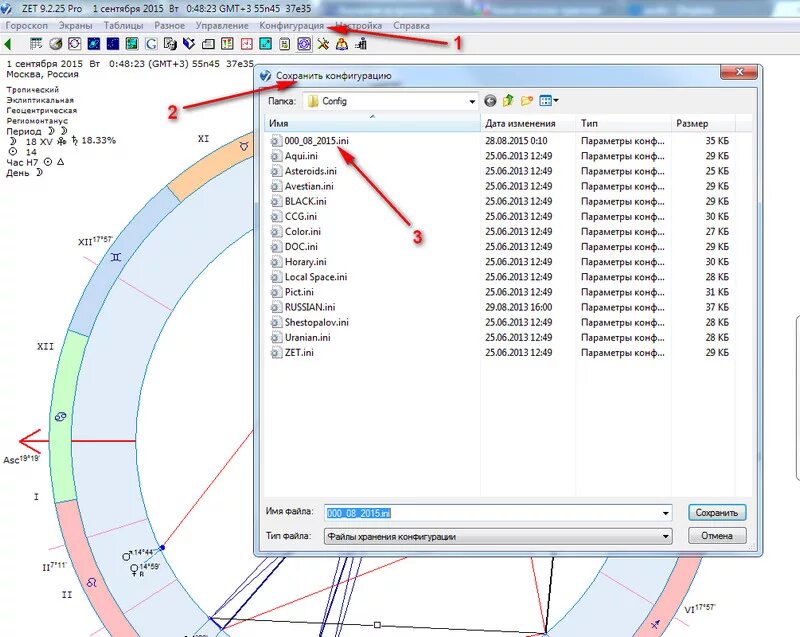Create new folder in save dialog
Viewport: 800px width, 637px height.
point(527,101)
